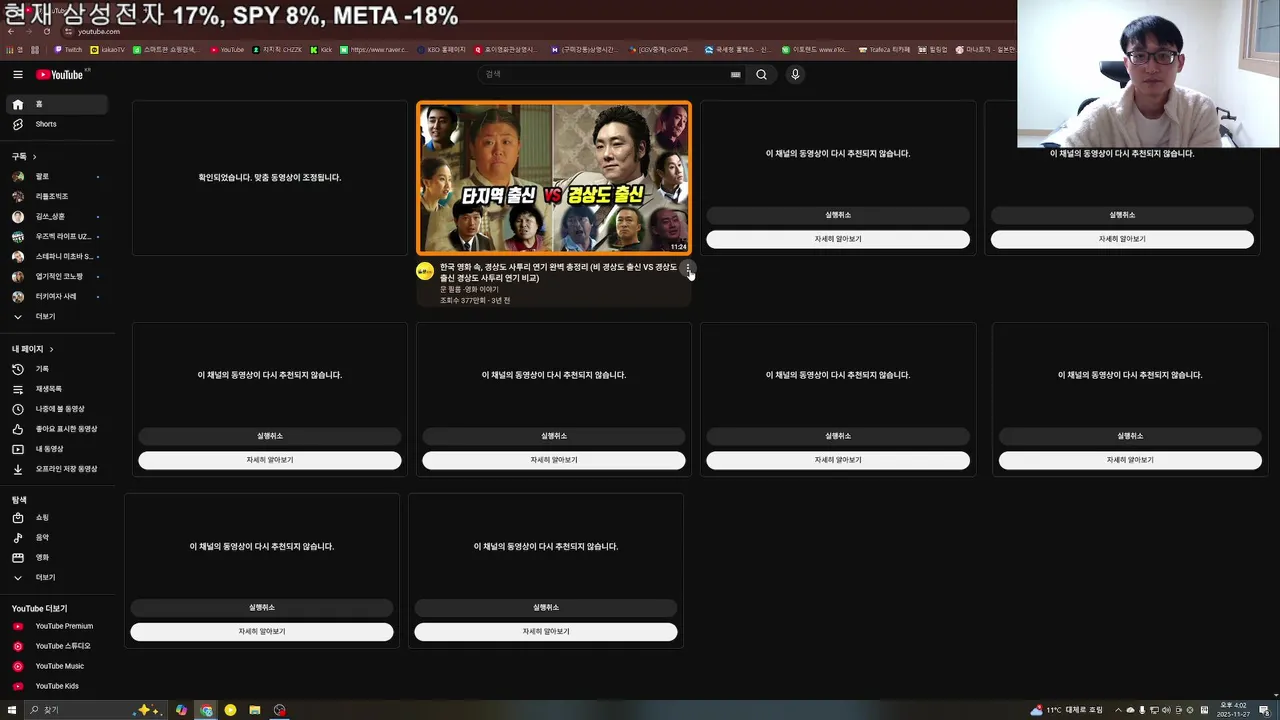The image size is (1280, 720).
Task: Open offline saved videos (오프라인 저장 동영상)
Action: pos(56,469)
